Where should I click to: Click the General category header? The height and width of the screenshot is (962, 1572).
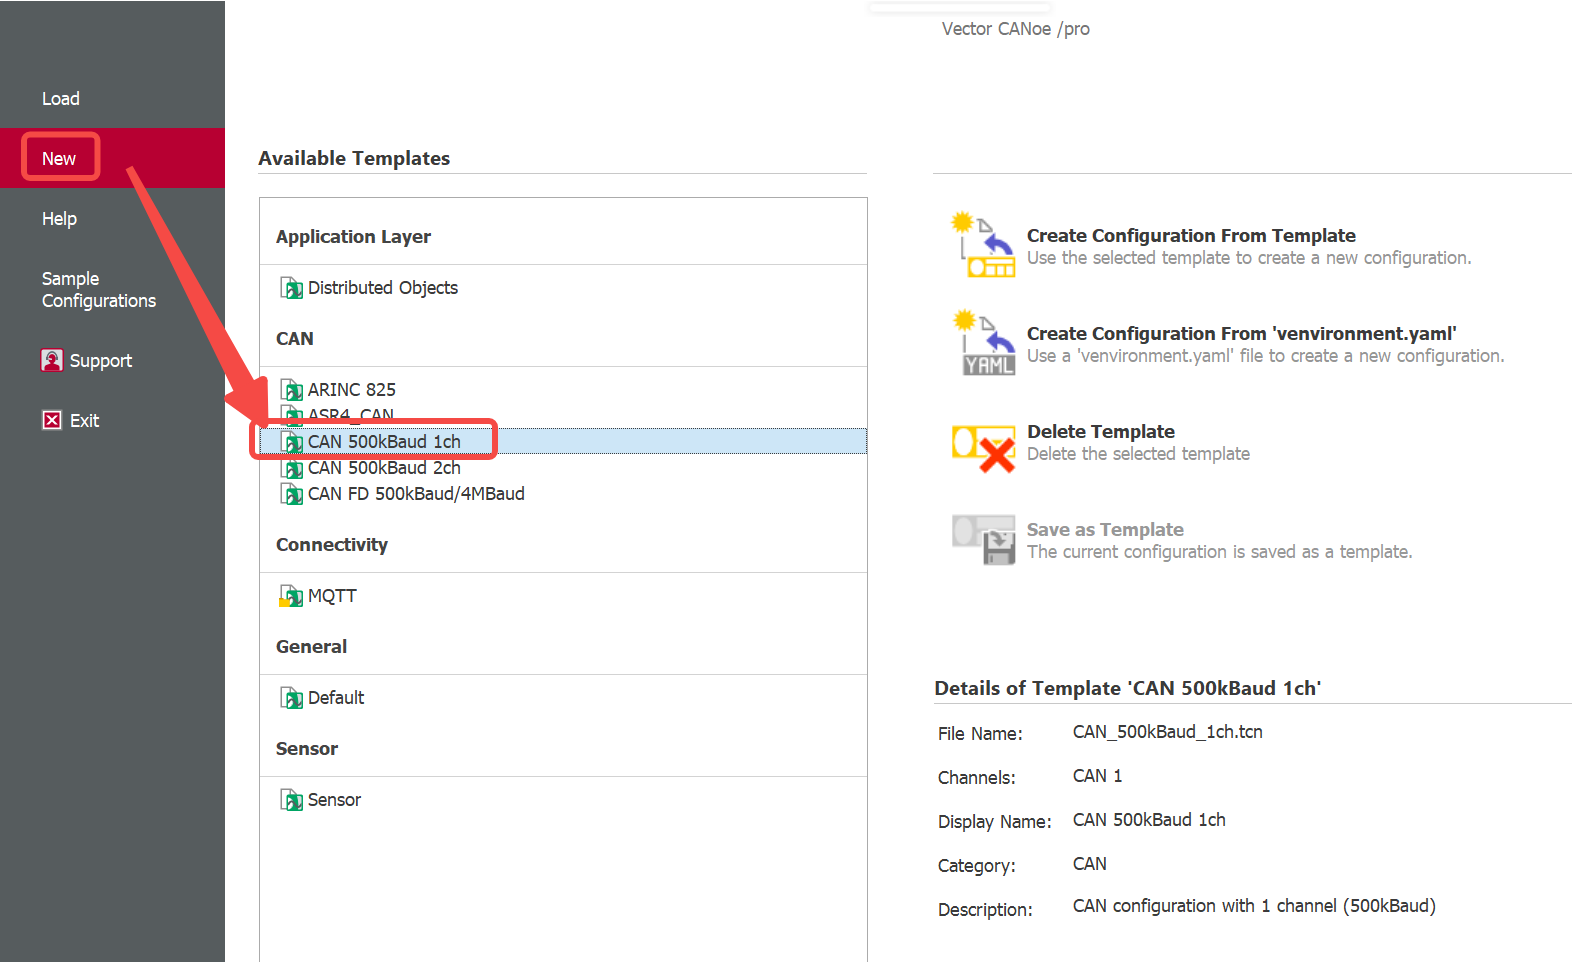point(312,647)
